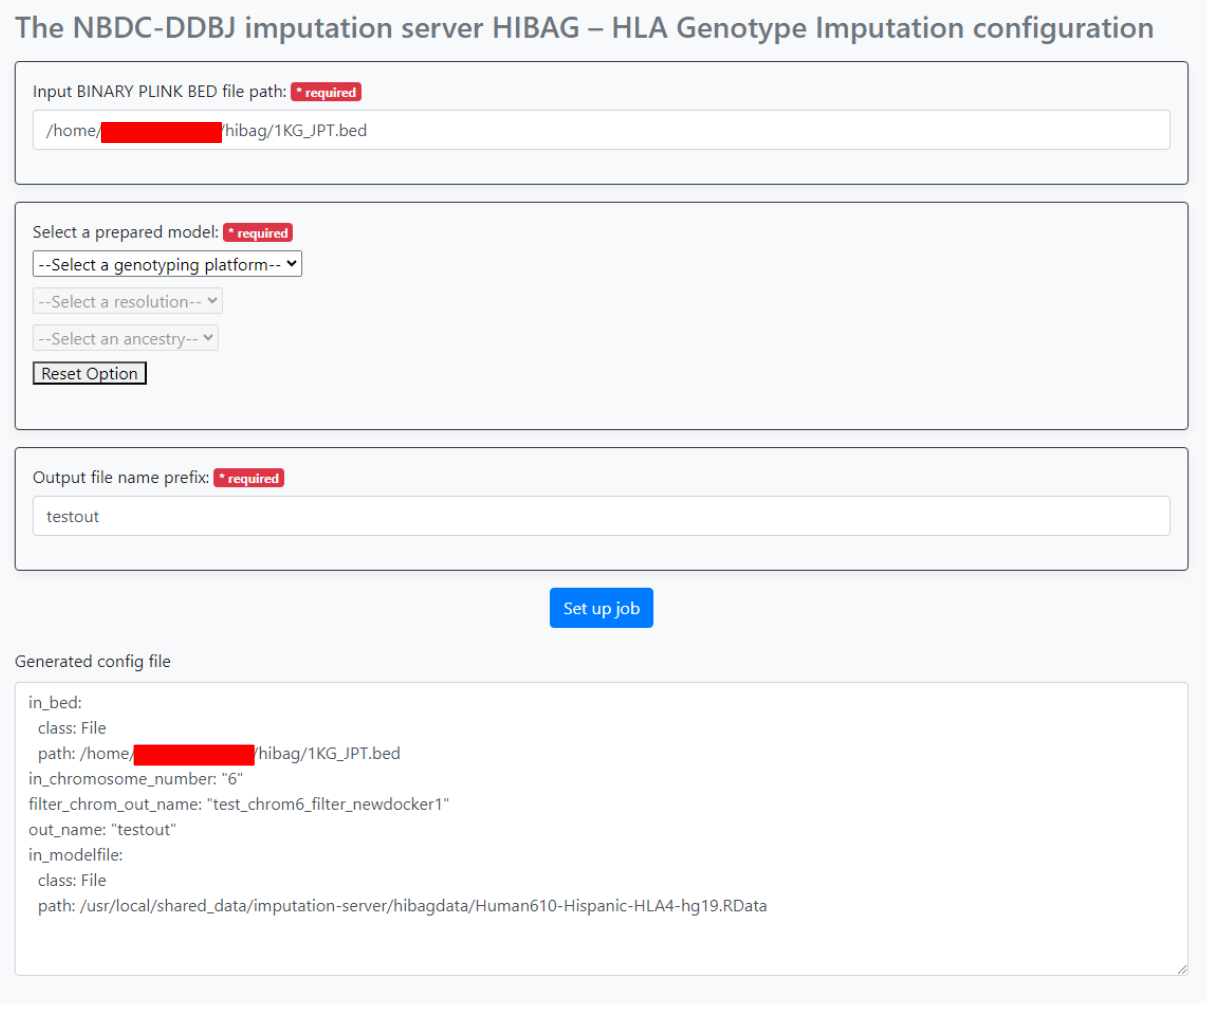Click the 'Generated config file' label
Screen dimensions: 1207x1009
[93, 661]
